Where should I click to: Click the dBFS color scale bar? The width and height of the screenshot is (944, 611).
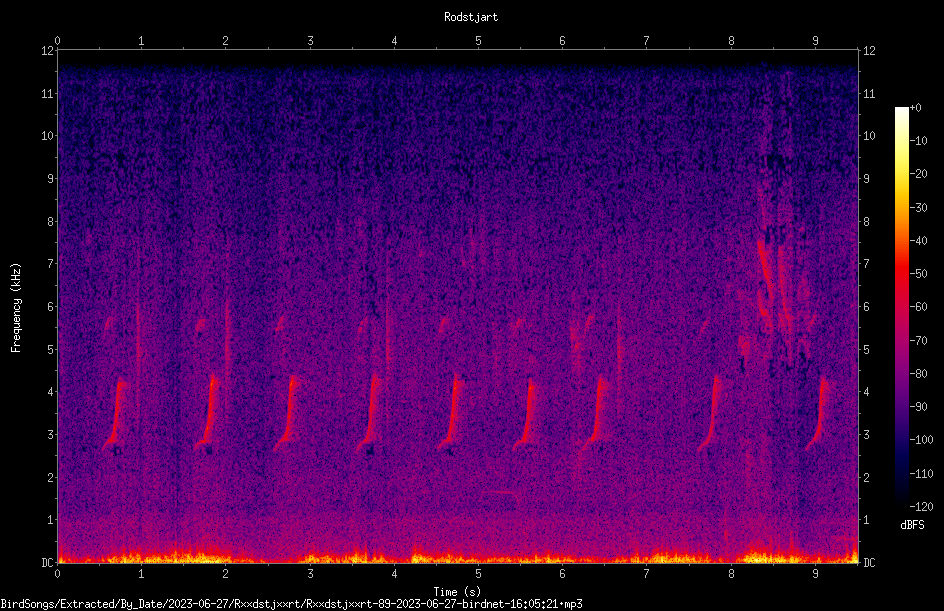(901, 307)
